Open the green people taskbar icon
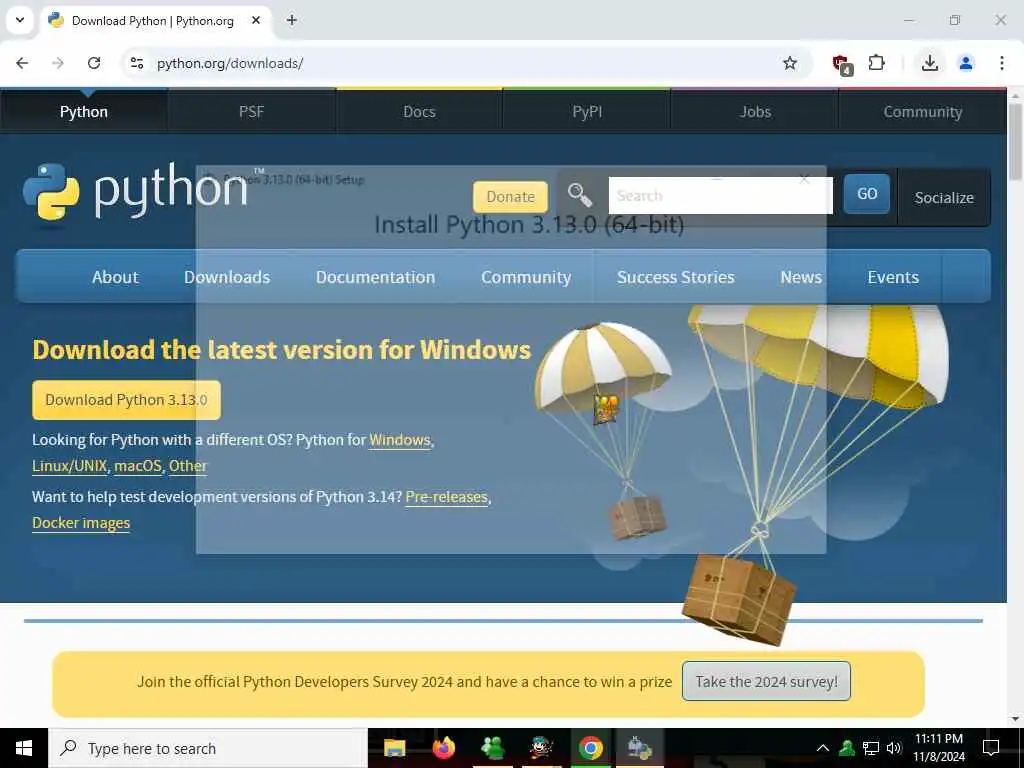 (x=492, y=748)
